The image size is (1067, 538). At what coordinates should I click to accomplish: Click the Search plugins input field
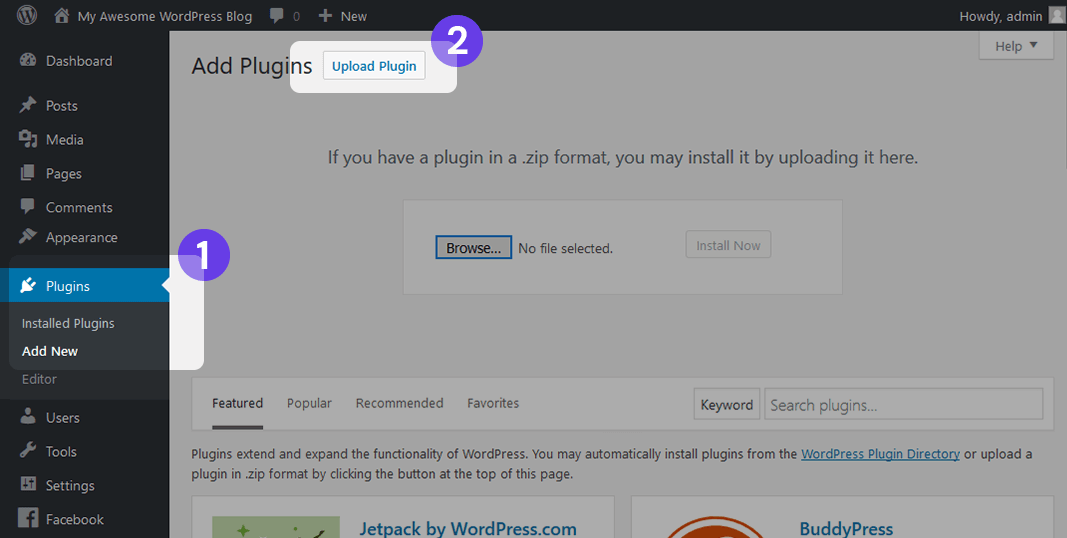point(904,405)
